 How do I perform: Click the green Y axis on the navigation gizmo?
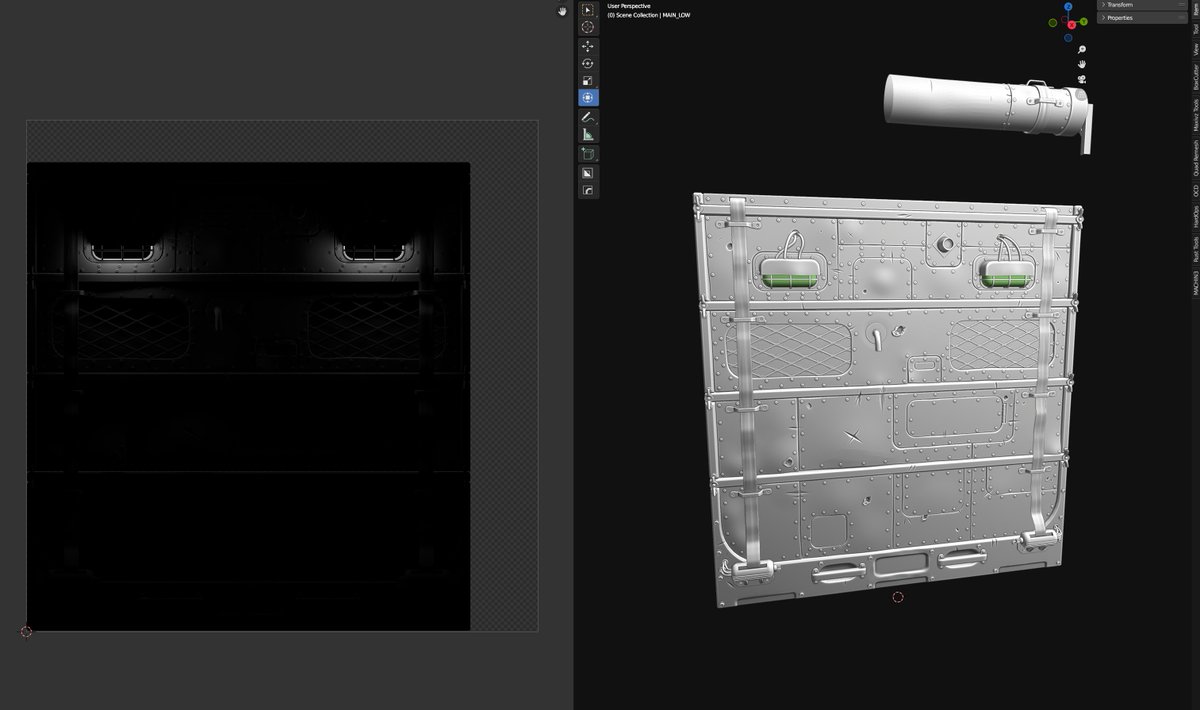(1083, 21)
